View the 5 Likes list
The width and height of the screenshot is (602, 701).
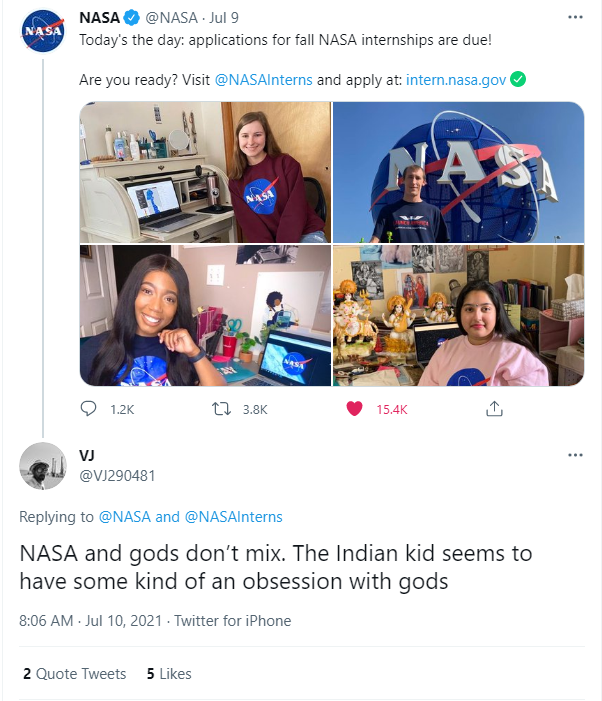pos(169,674)
